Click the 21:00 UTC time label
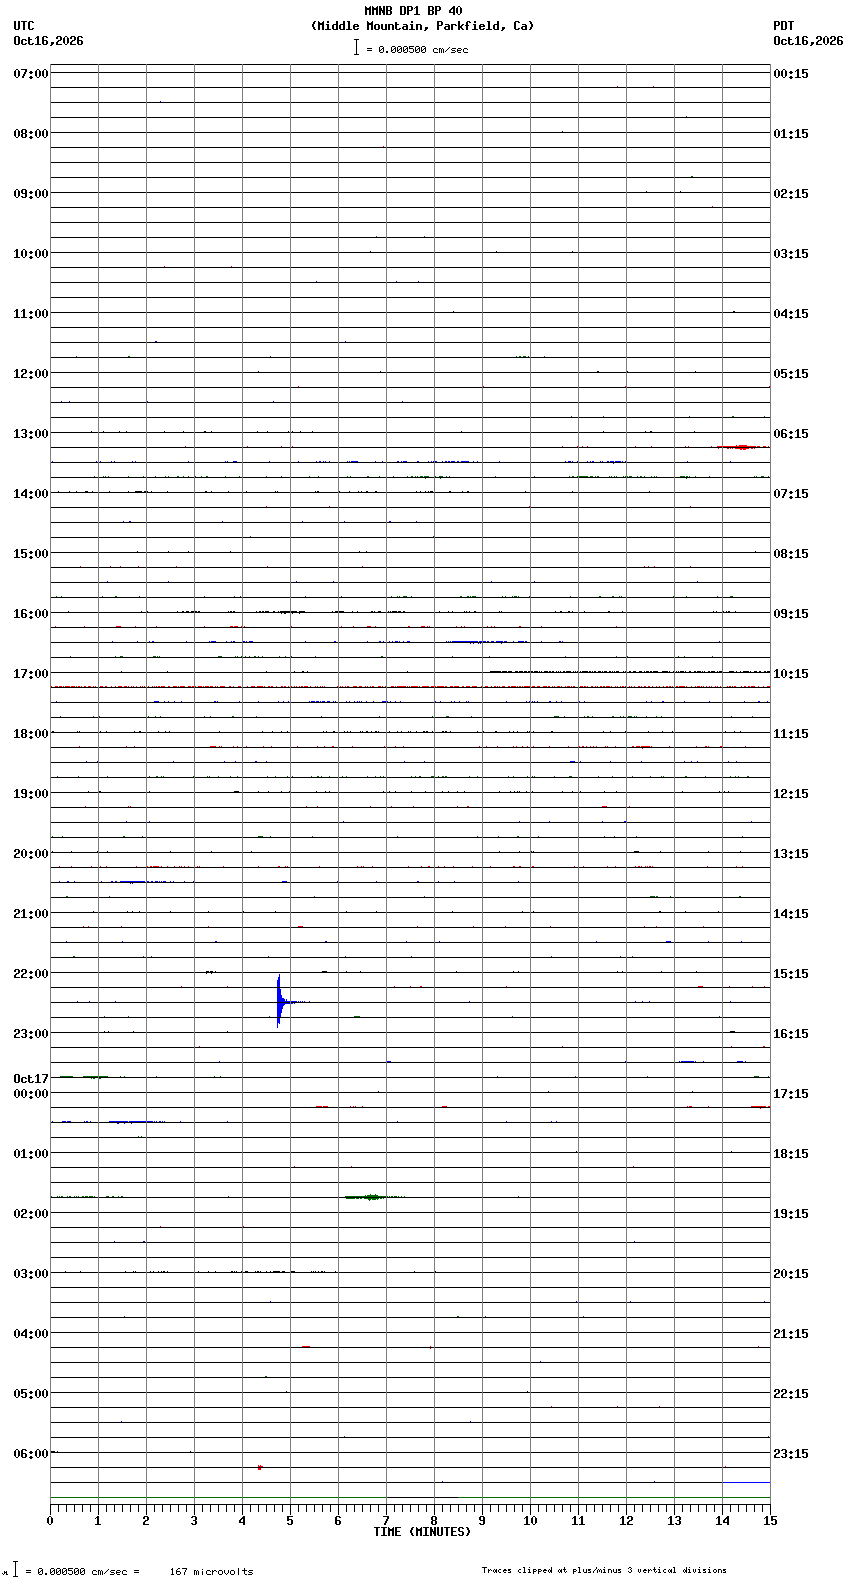 [x=31, y=914]
